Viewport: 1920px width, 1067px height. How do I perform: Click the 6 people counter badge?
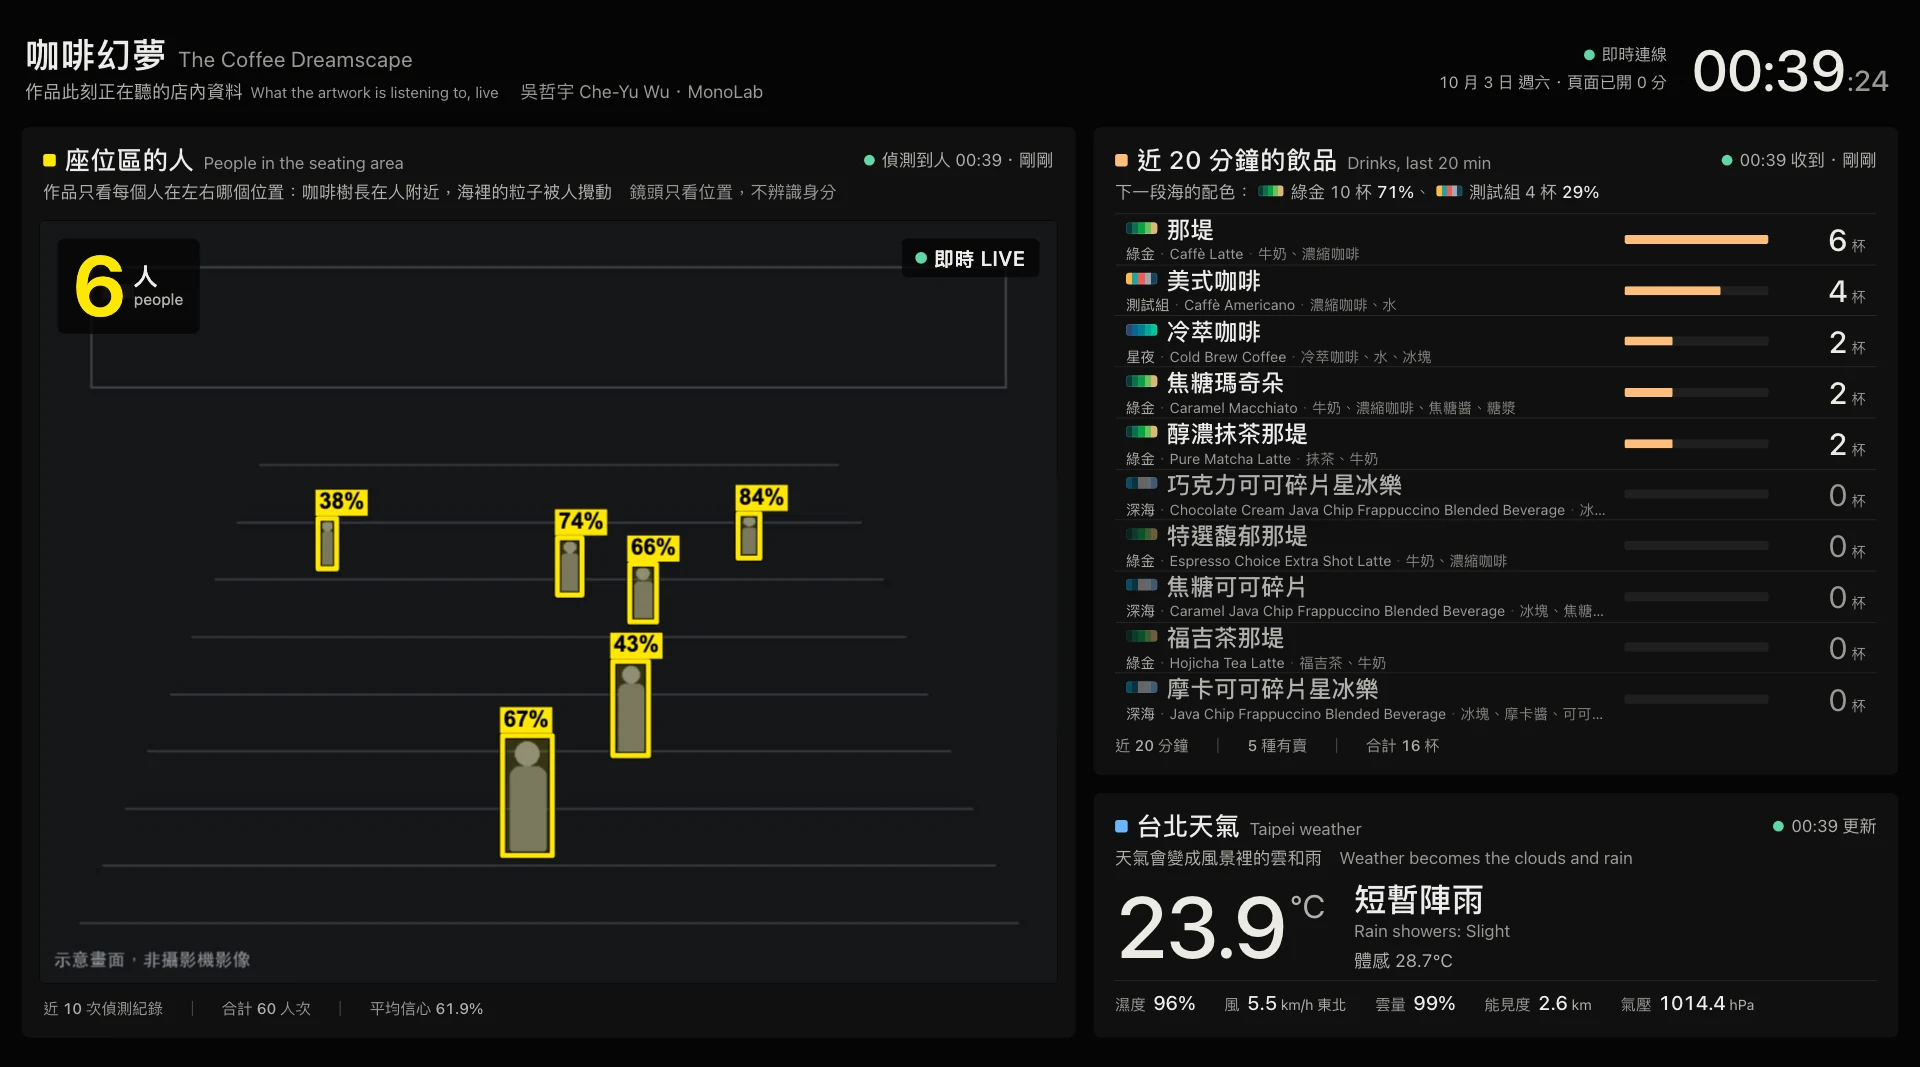(129, 286)
